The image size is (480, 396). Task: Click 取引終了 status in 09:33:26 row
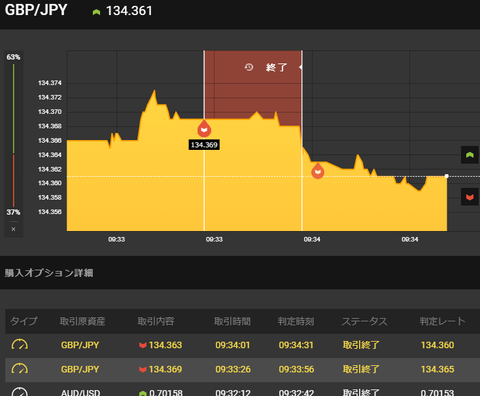click(361, 369)
